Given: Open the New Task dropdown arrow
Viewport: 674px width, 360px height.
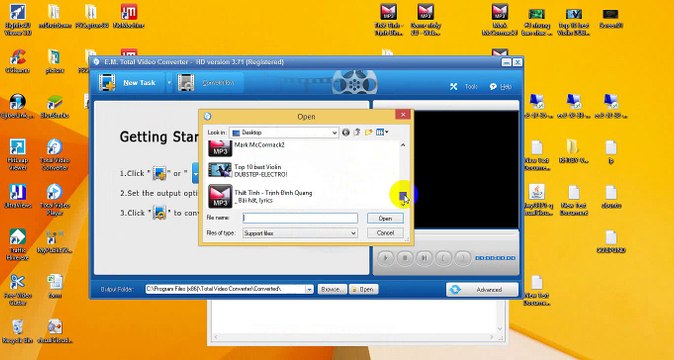Looking at the screenshot, I should pos(169,82).
